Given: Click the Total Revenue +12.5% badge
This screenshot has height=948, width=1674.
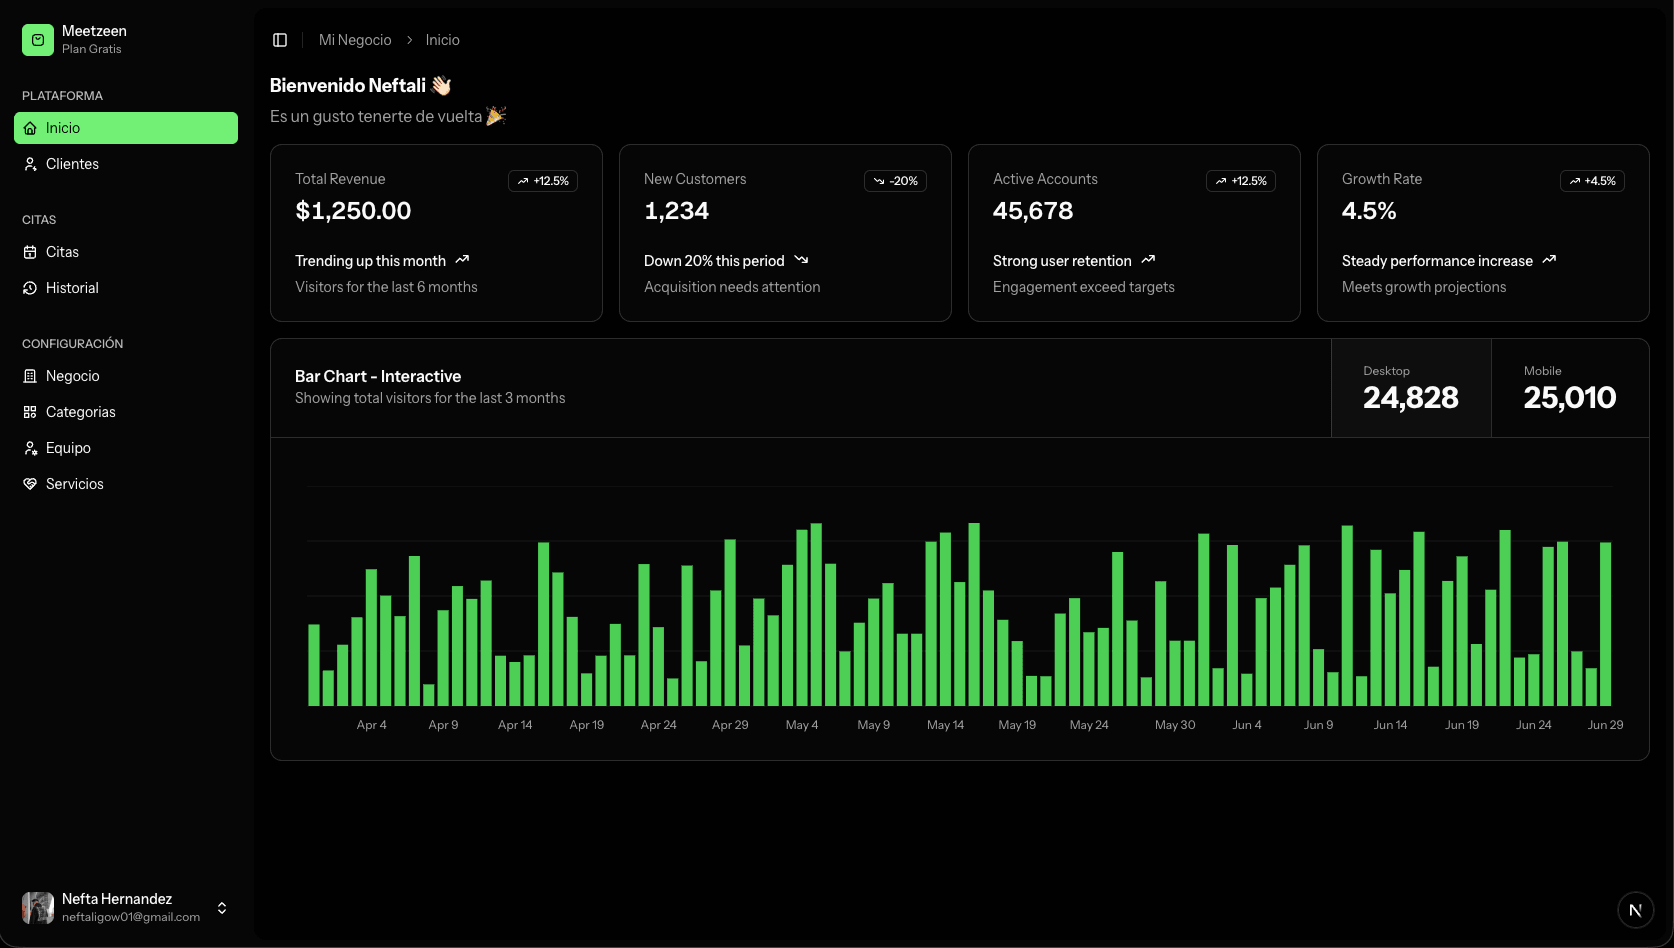Looking at the screenshot, I should [x=543, y=181].
